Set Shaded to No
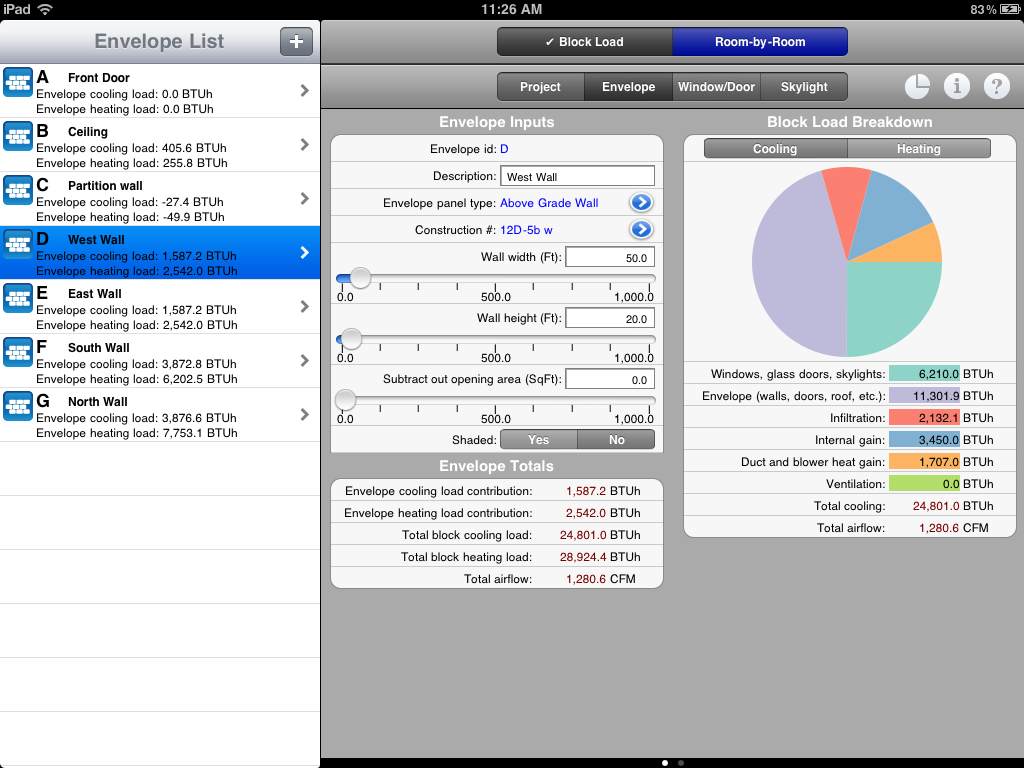The width and height of the screenshot is (1024, 768). coord(616,440)
